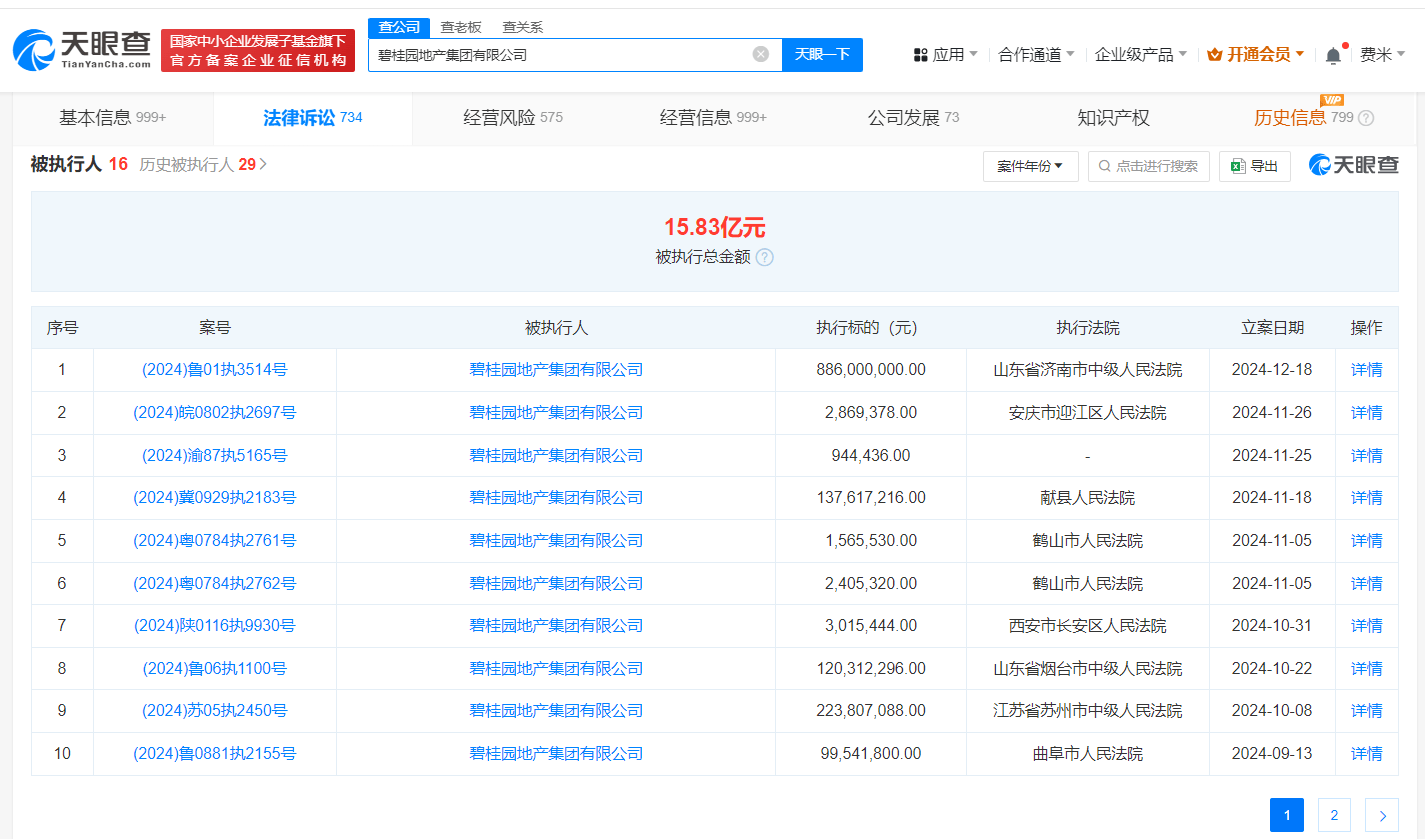Click help icon next to 被执行总金额
Image resolution: width=1425 pixels, height=839 pixels.
pyautogui.click(x=764, y=257)
